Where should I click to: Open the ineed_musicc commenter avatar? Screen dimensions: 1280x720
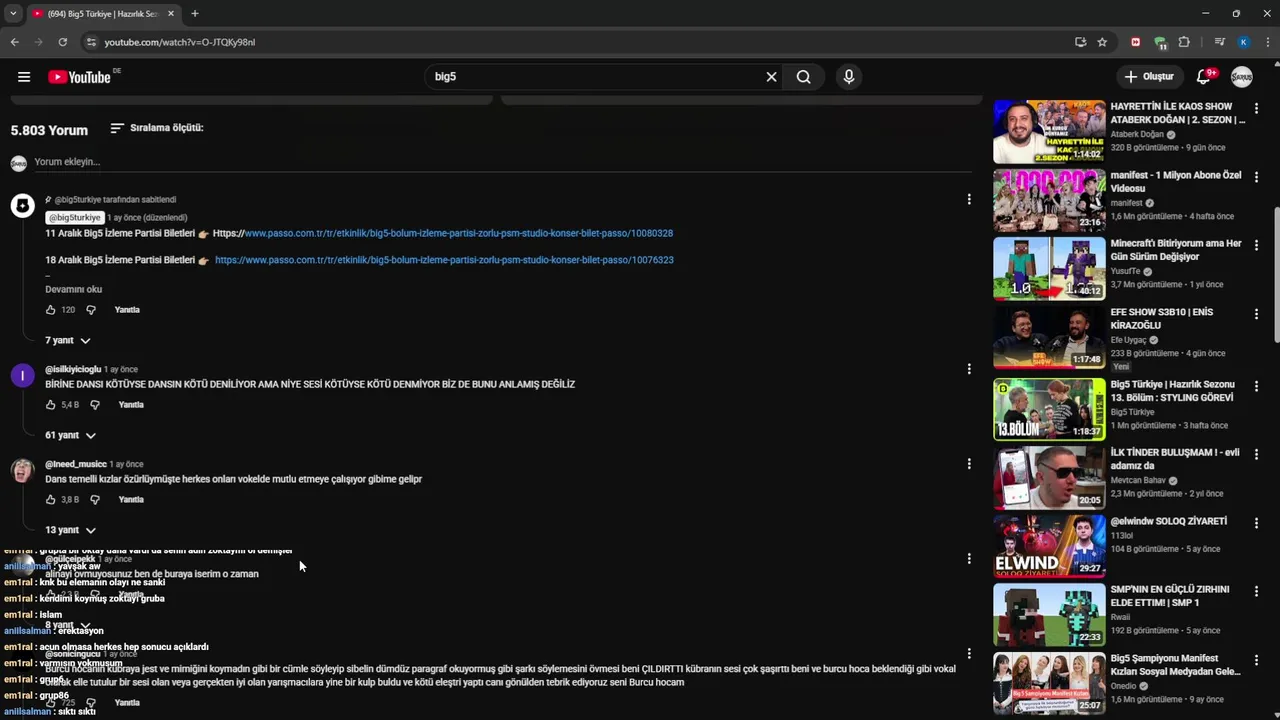coord(22,471)
